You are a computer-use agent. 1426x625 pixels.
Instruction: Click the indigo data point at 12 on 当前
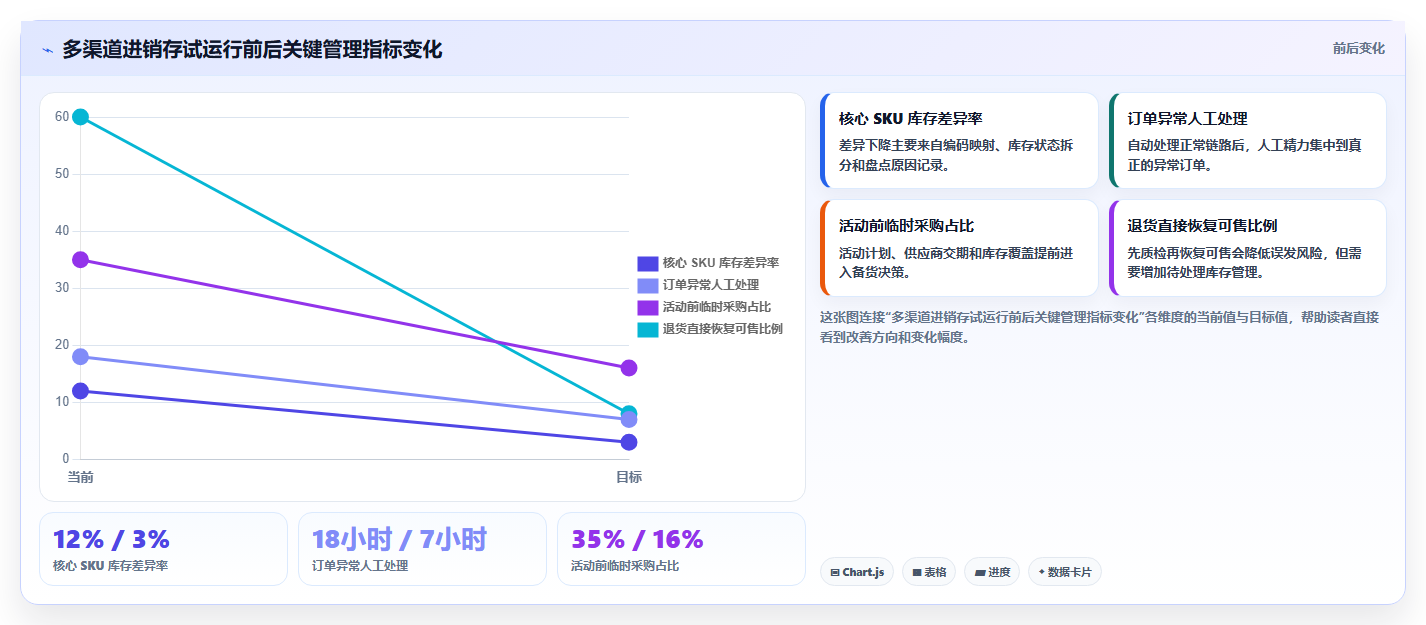pos(81,391)
